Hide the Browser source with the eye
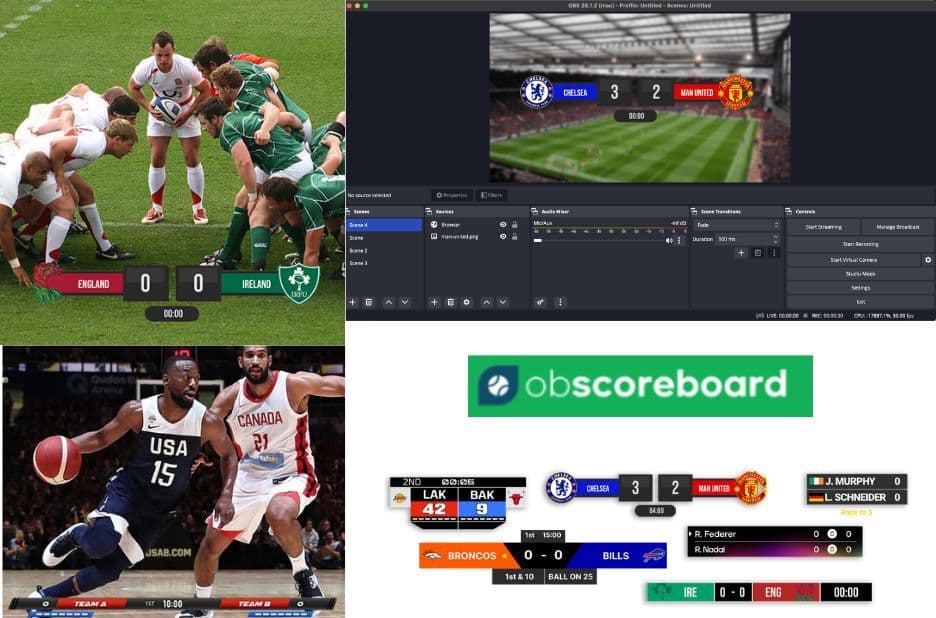This screenshot has height=618, width=936. (503, 225)
